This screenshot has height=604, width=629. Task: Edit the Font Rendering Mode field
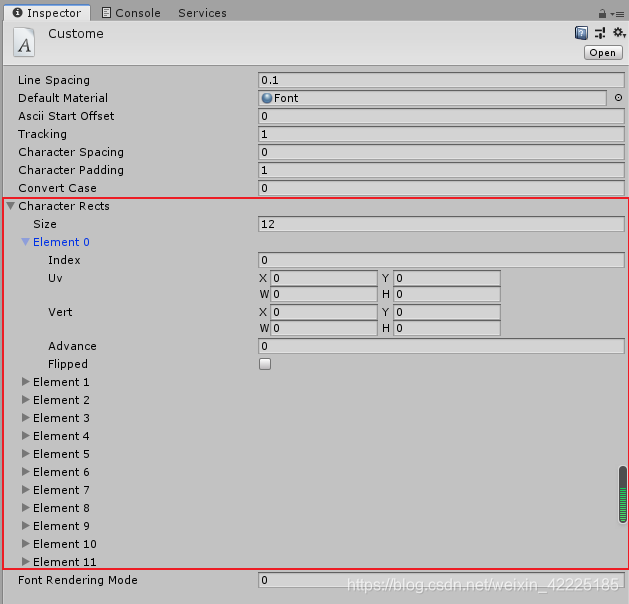point(441,580)
